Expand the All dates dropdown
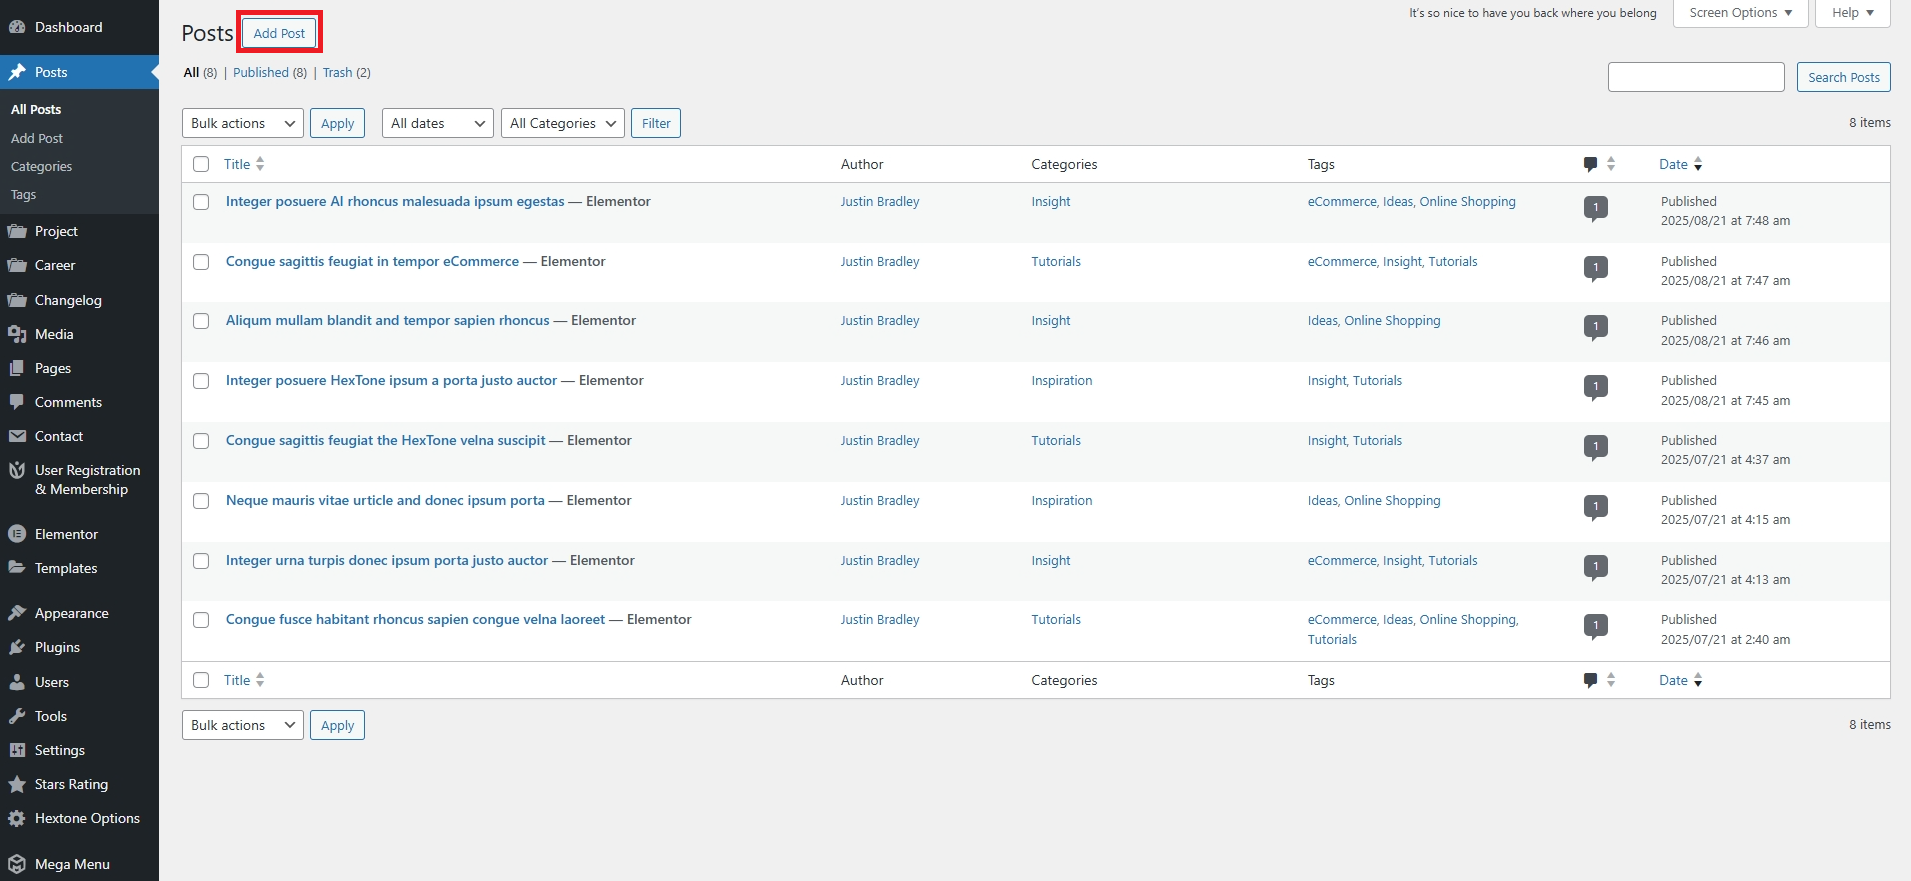The image size is (1911, 881). (437, 123)
